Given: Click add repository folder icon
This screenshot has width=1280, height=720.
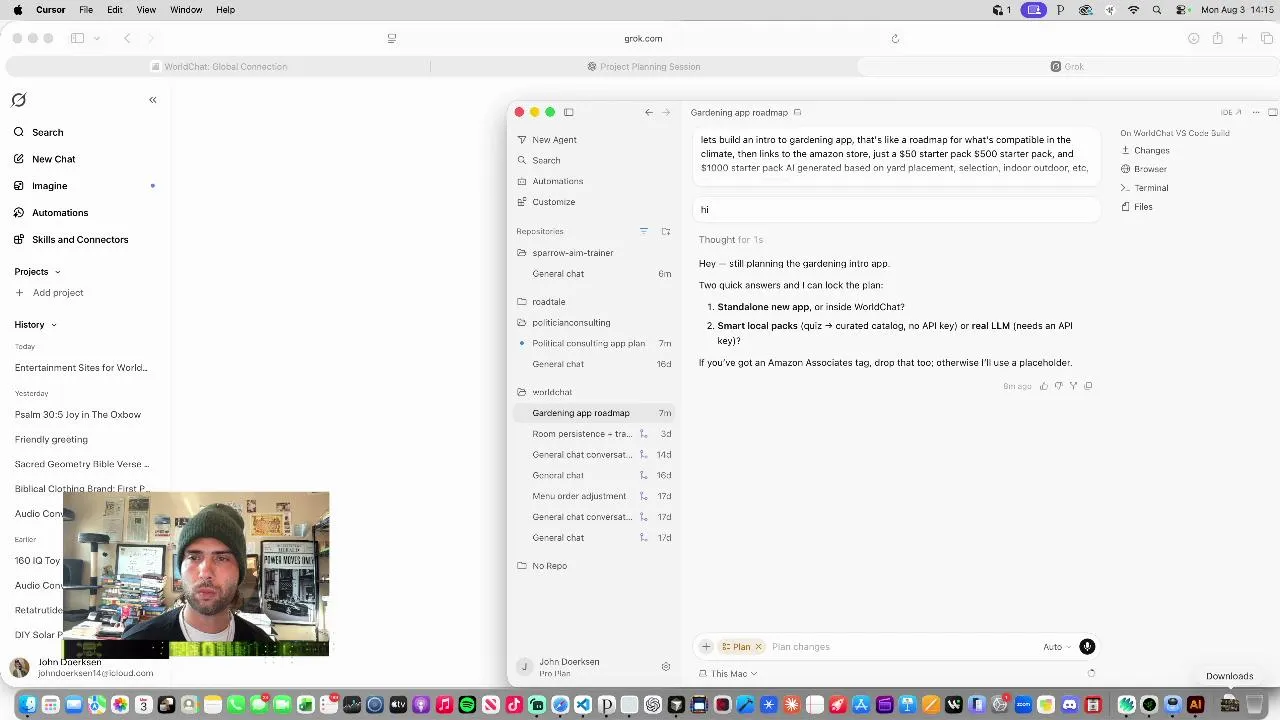Looking at the screenshot, I should pos(666,231).
